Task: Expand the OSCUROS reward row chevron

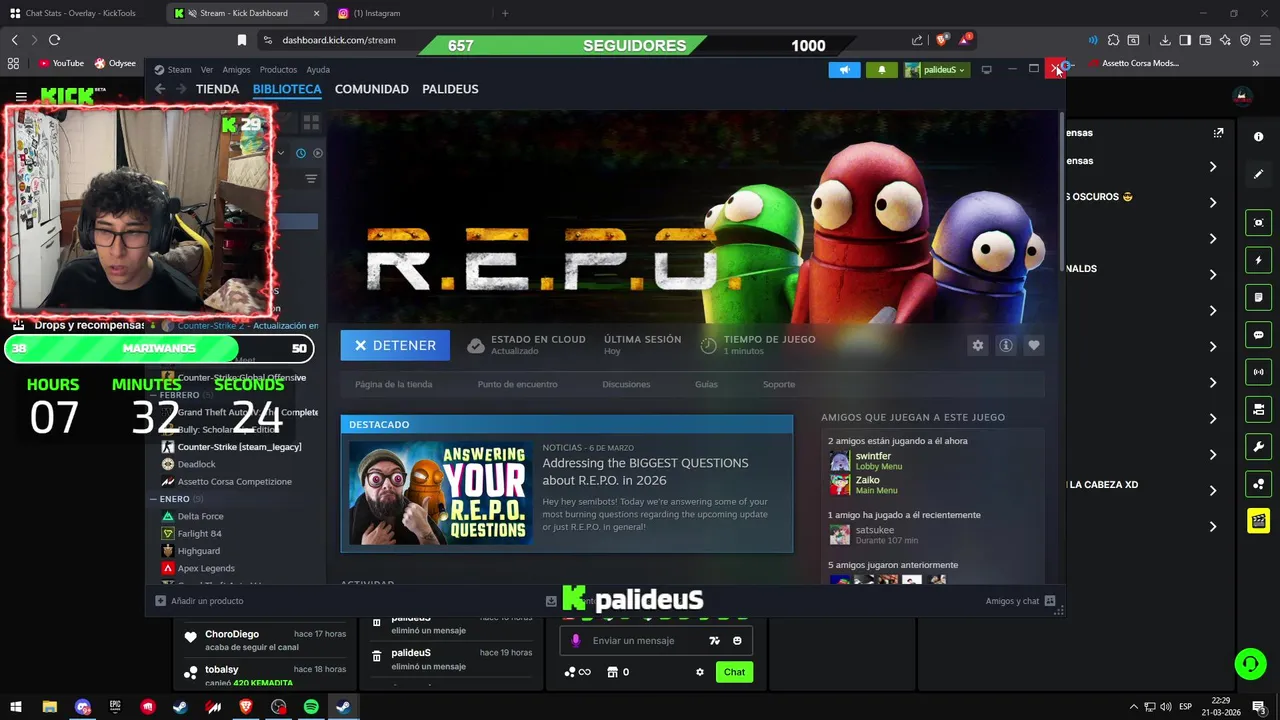Action: click(1213, 203)
